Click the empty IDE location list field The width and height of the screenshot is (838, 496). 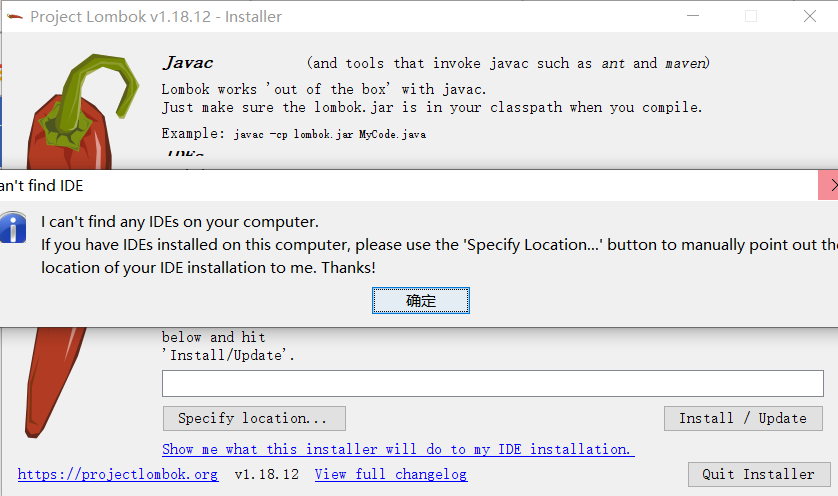(492, 383)
